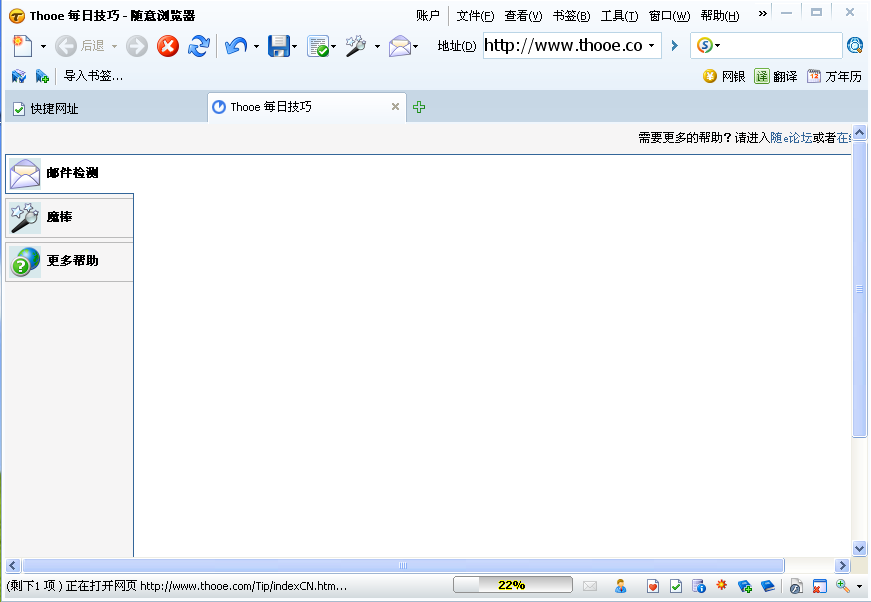
Task: Close the Thooe 每日技巧 tab
Action: tap(396, 106)
